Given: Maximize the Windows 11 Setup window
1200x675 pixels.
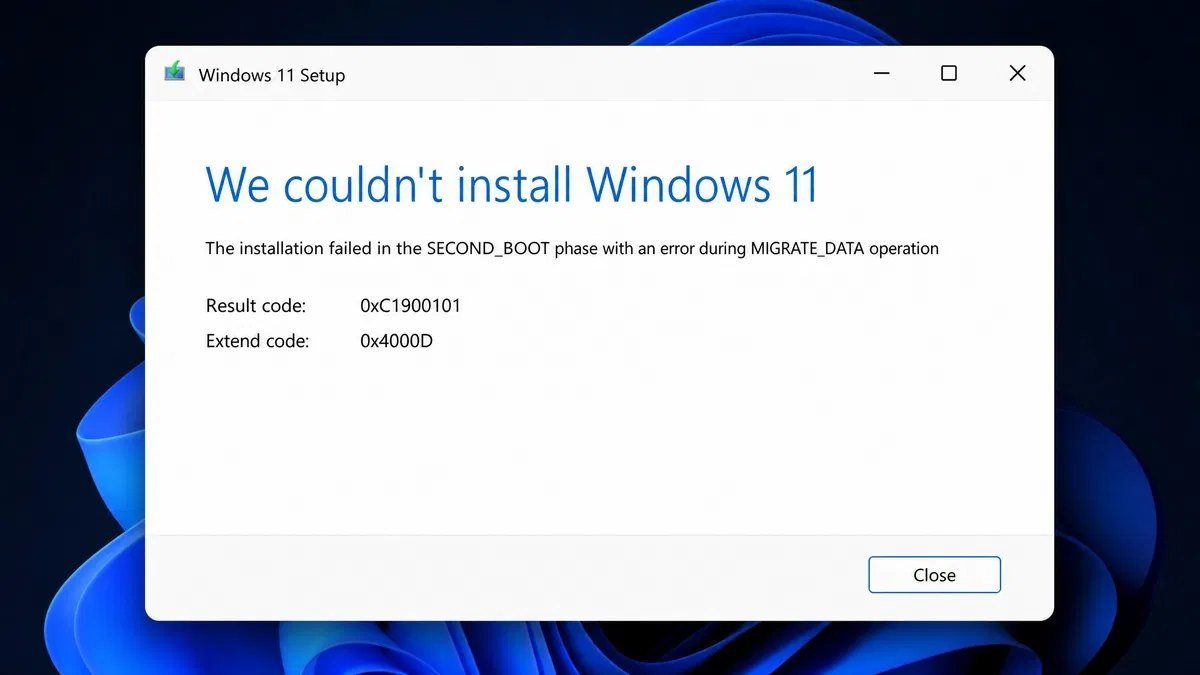Looking at the screenshot, I should click(949, 74).
